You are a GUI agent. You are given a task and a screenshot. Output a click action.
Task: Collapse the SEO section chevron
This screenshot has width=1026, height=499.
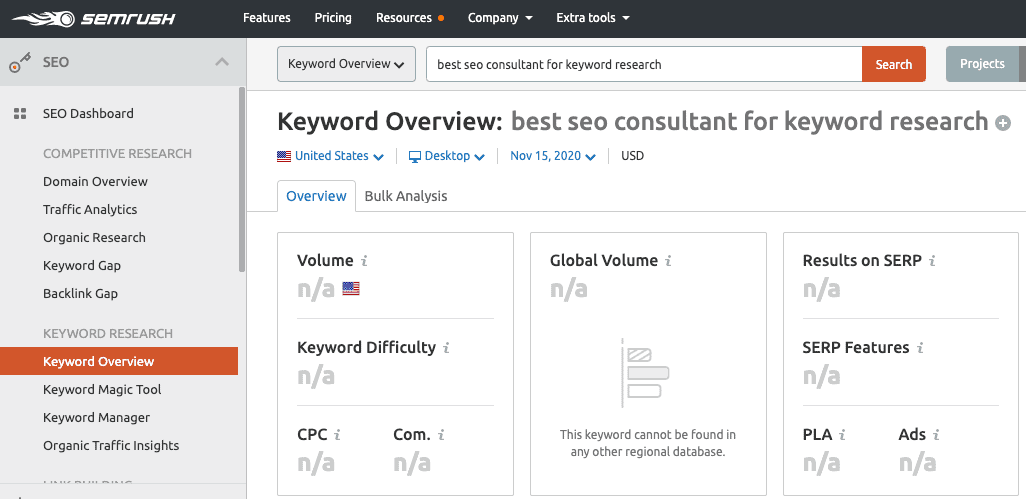pos(222,63)
